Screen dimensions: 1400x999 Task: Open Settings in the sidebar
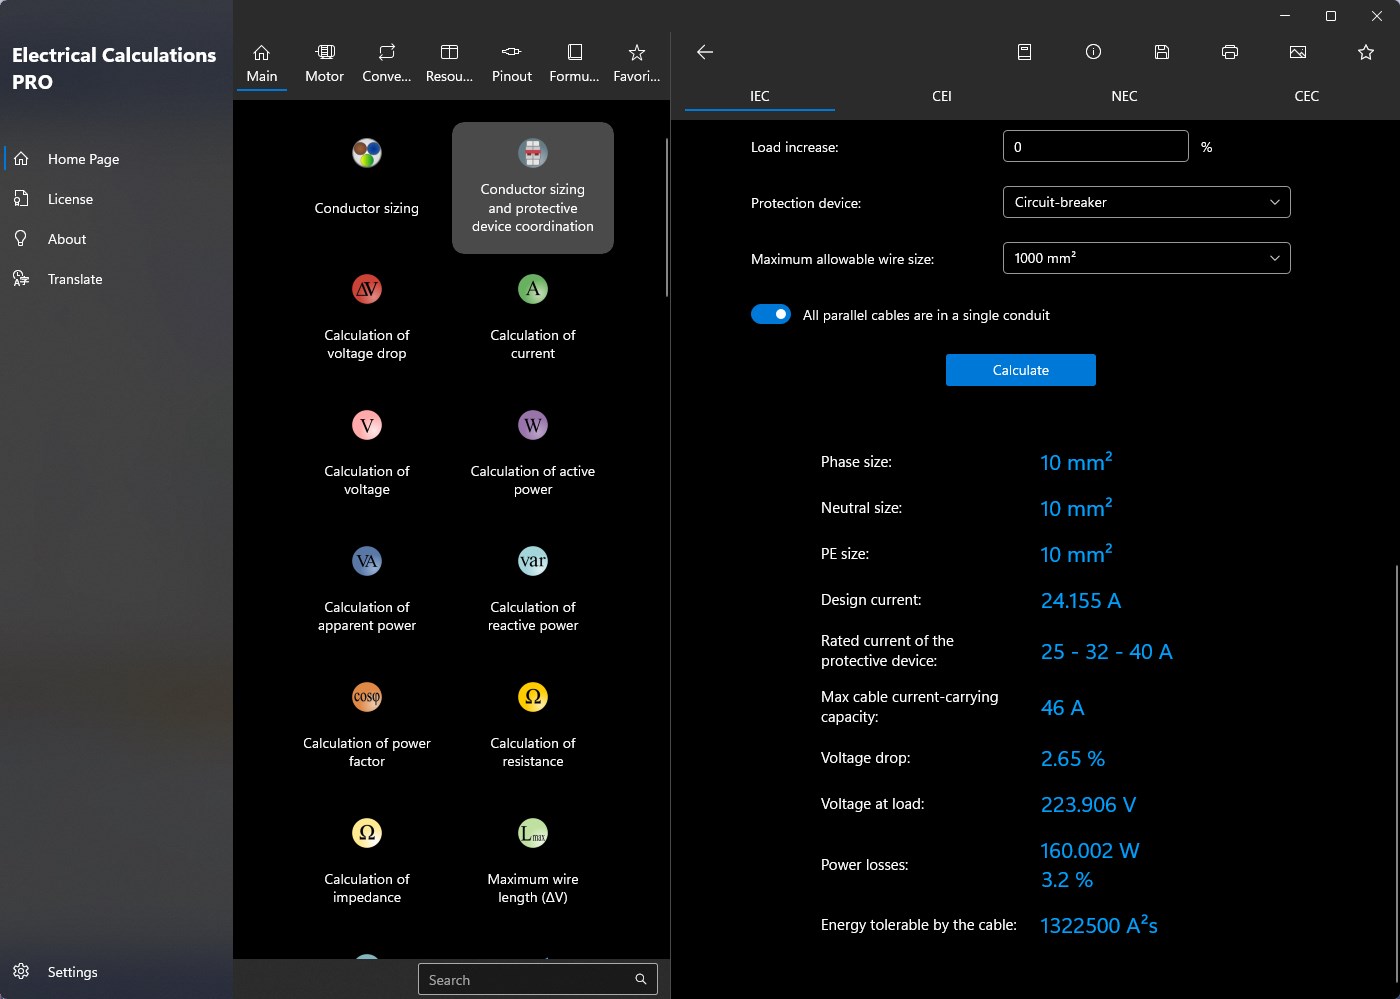pos(116,972)
